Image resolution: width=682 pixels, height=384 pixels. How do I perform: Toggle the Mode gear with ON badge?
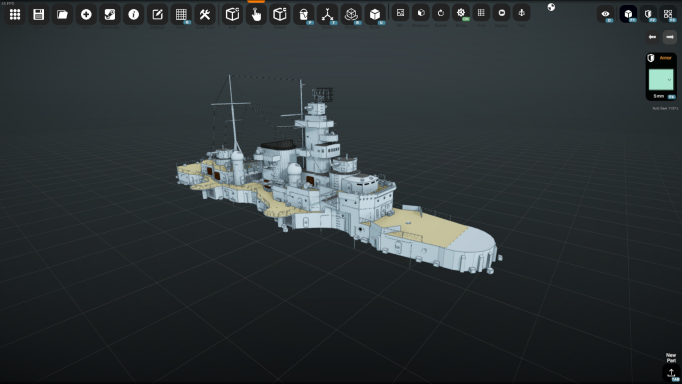click(461, 13)
